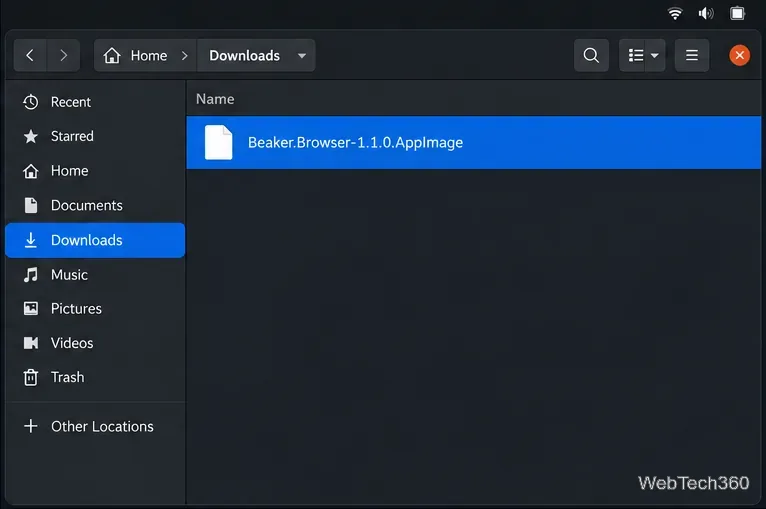This screenshot has width=766, height=509.
Task: Open the search magnifier button
Action: pos(591,55)
